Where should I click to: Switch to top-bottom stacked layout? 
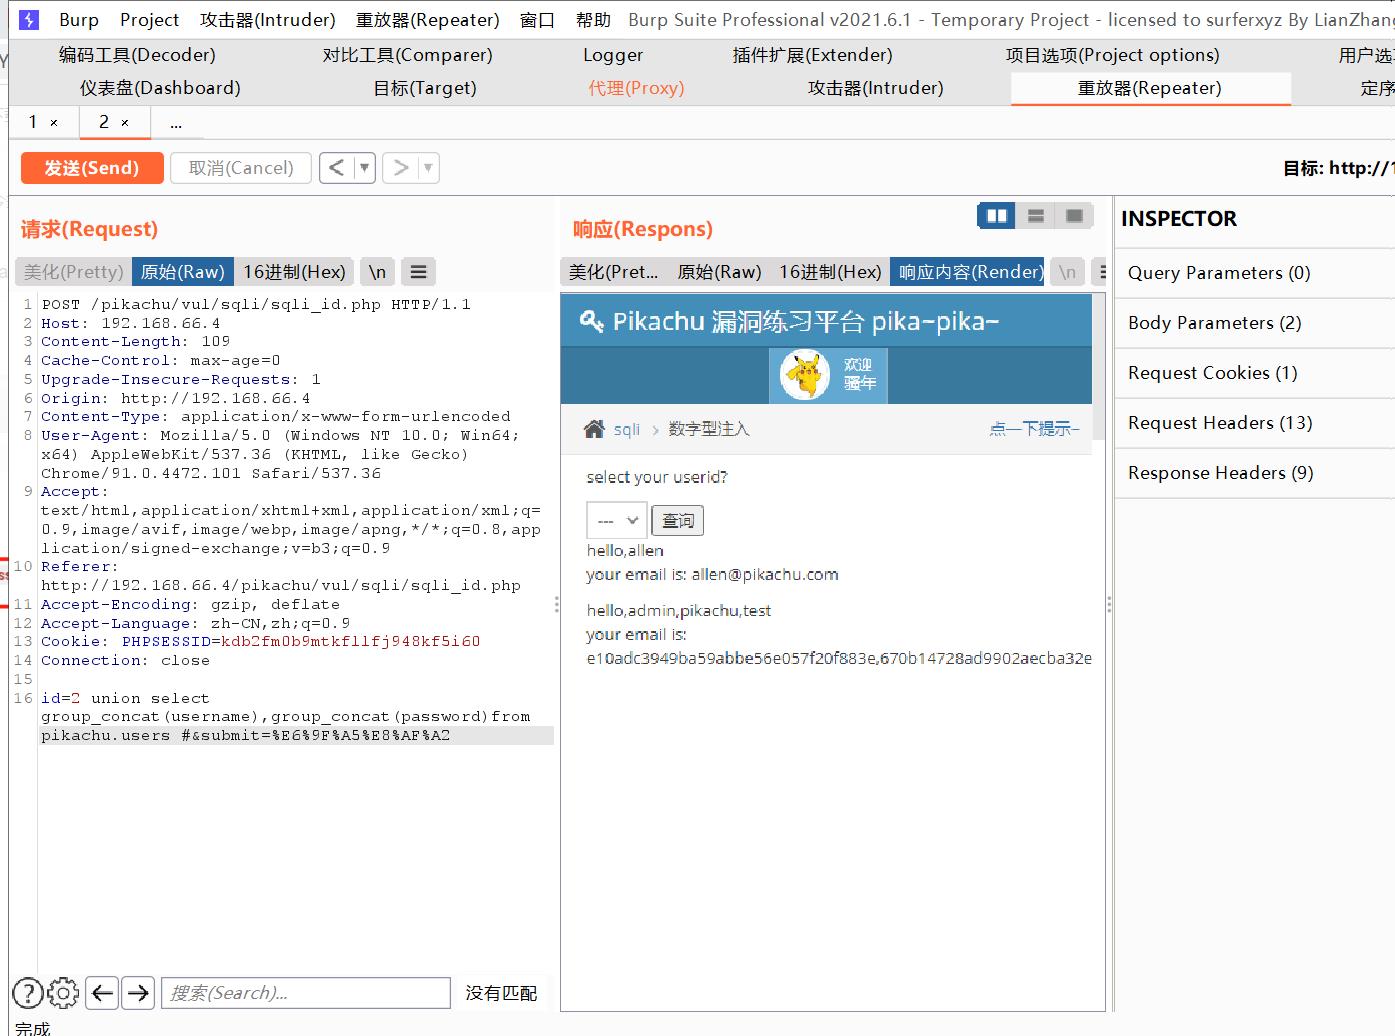(1036, 216)
